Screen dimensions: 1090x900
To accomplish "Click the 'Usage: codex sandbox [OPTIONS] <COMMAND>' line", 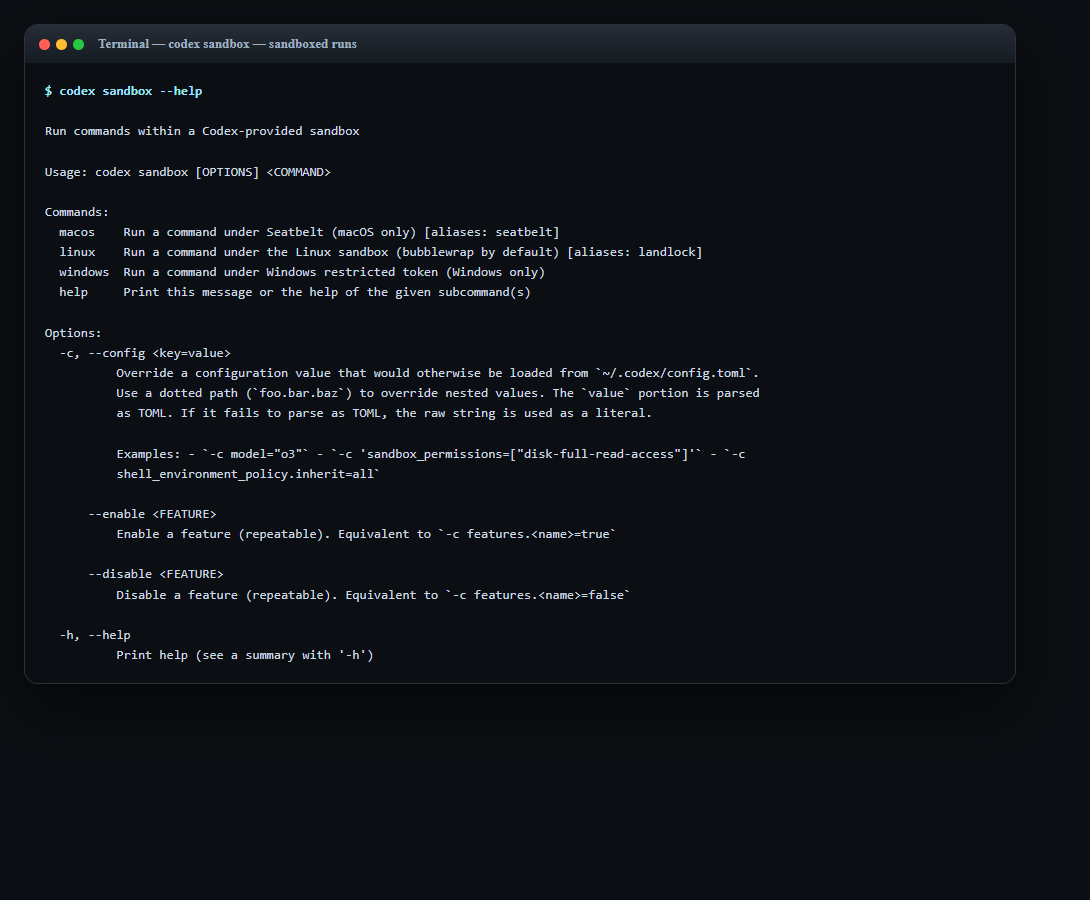I will point(188,172).
